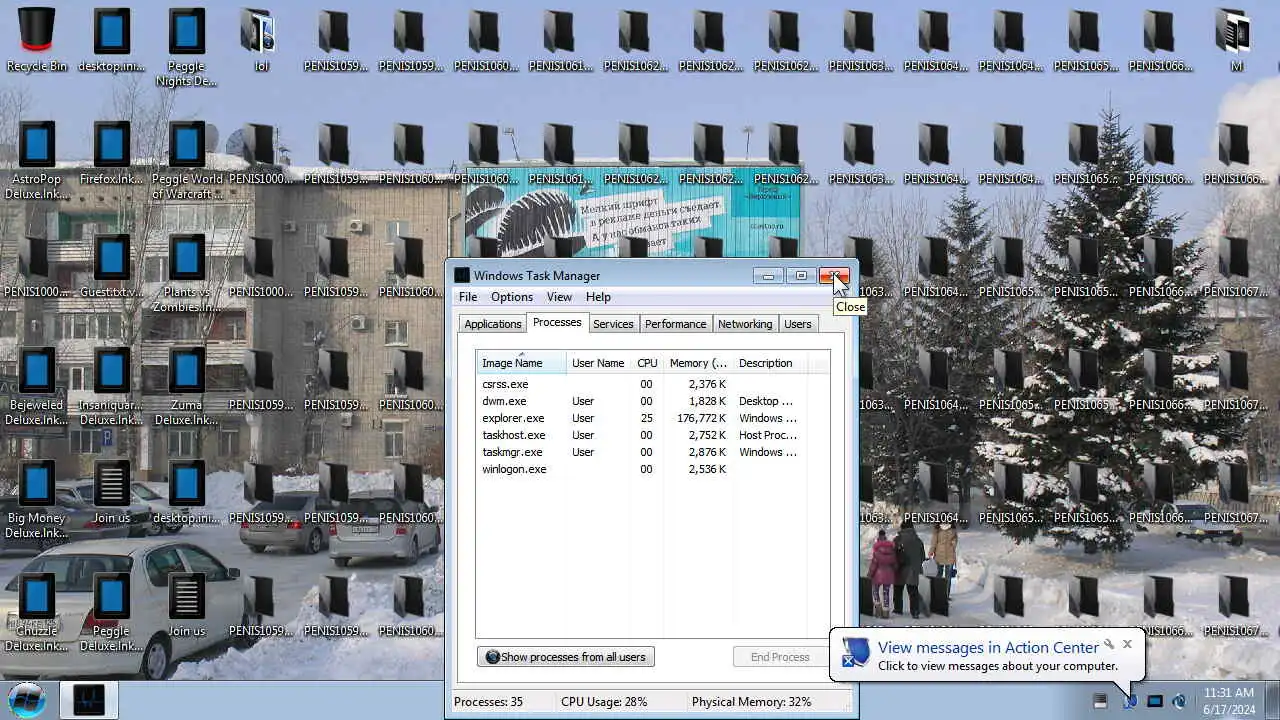Select the Peggle Deluxe.lnk shortcut icon
This screenshot has width=1280, height=720.
111,612
